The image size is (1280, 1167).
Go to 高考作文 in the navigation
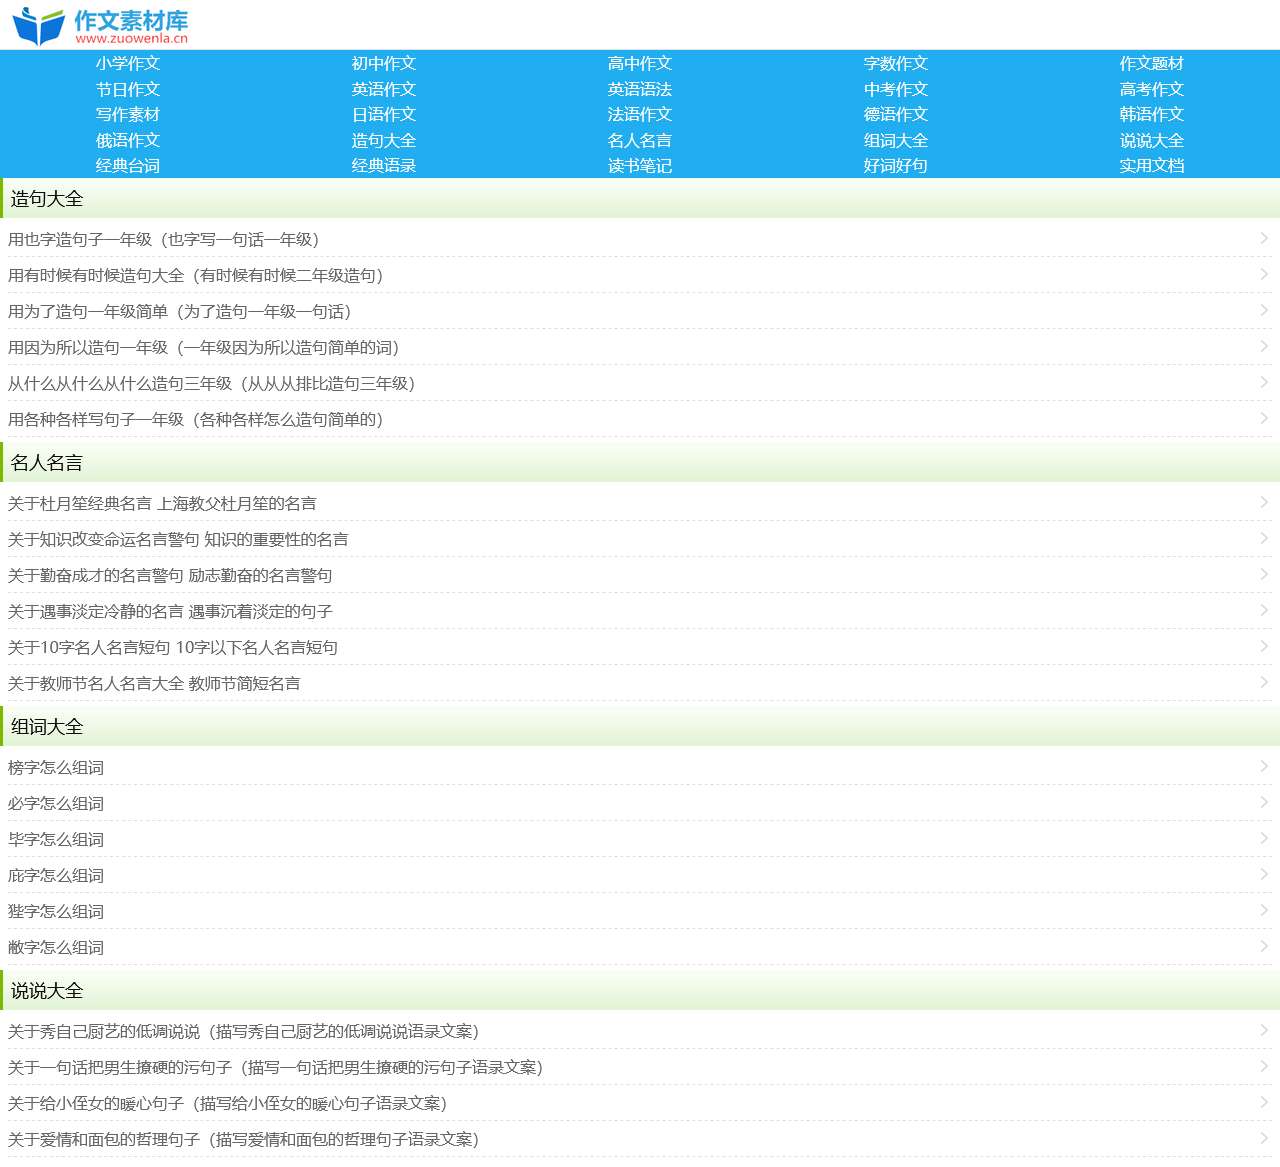click(1151, 89)
